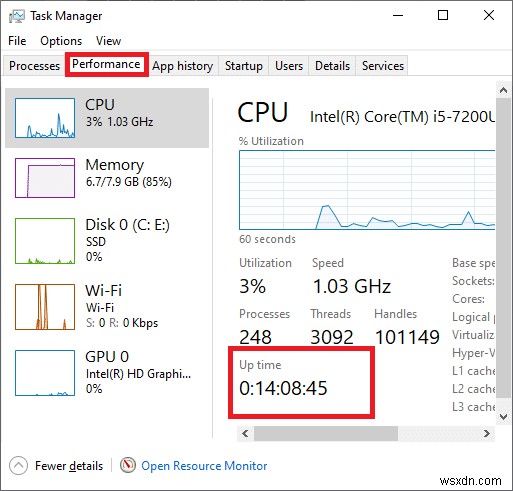Open the Startup tab
The width and height of the screenshot is (513, 491).
click(x=244, y=66)
